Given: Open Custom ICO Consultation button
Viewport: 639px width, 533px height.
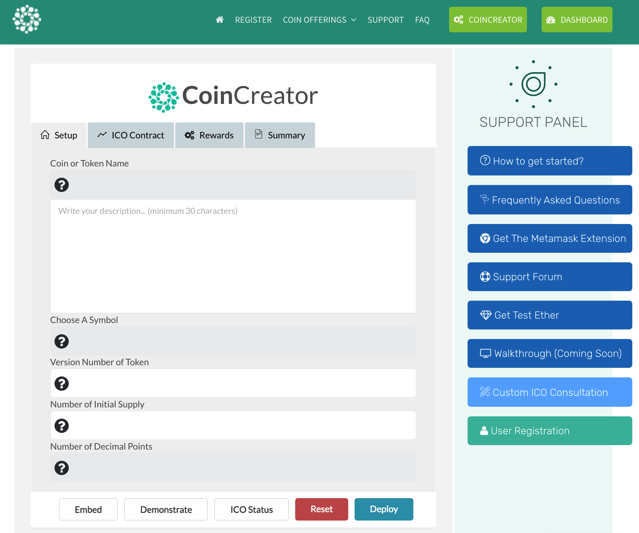Looking at the screenshot, I should click(550, 392).
